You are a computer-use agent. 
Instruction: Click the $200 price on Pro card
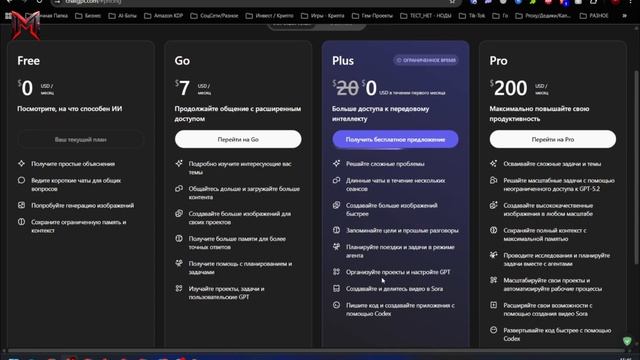coord(509,88)
